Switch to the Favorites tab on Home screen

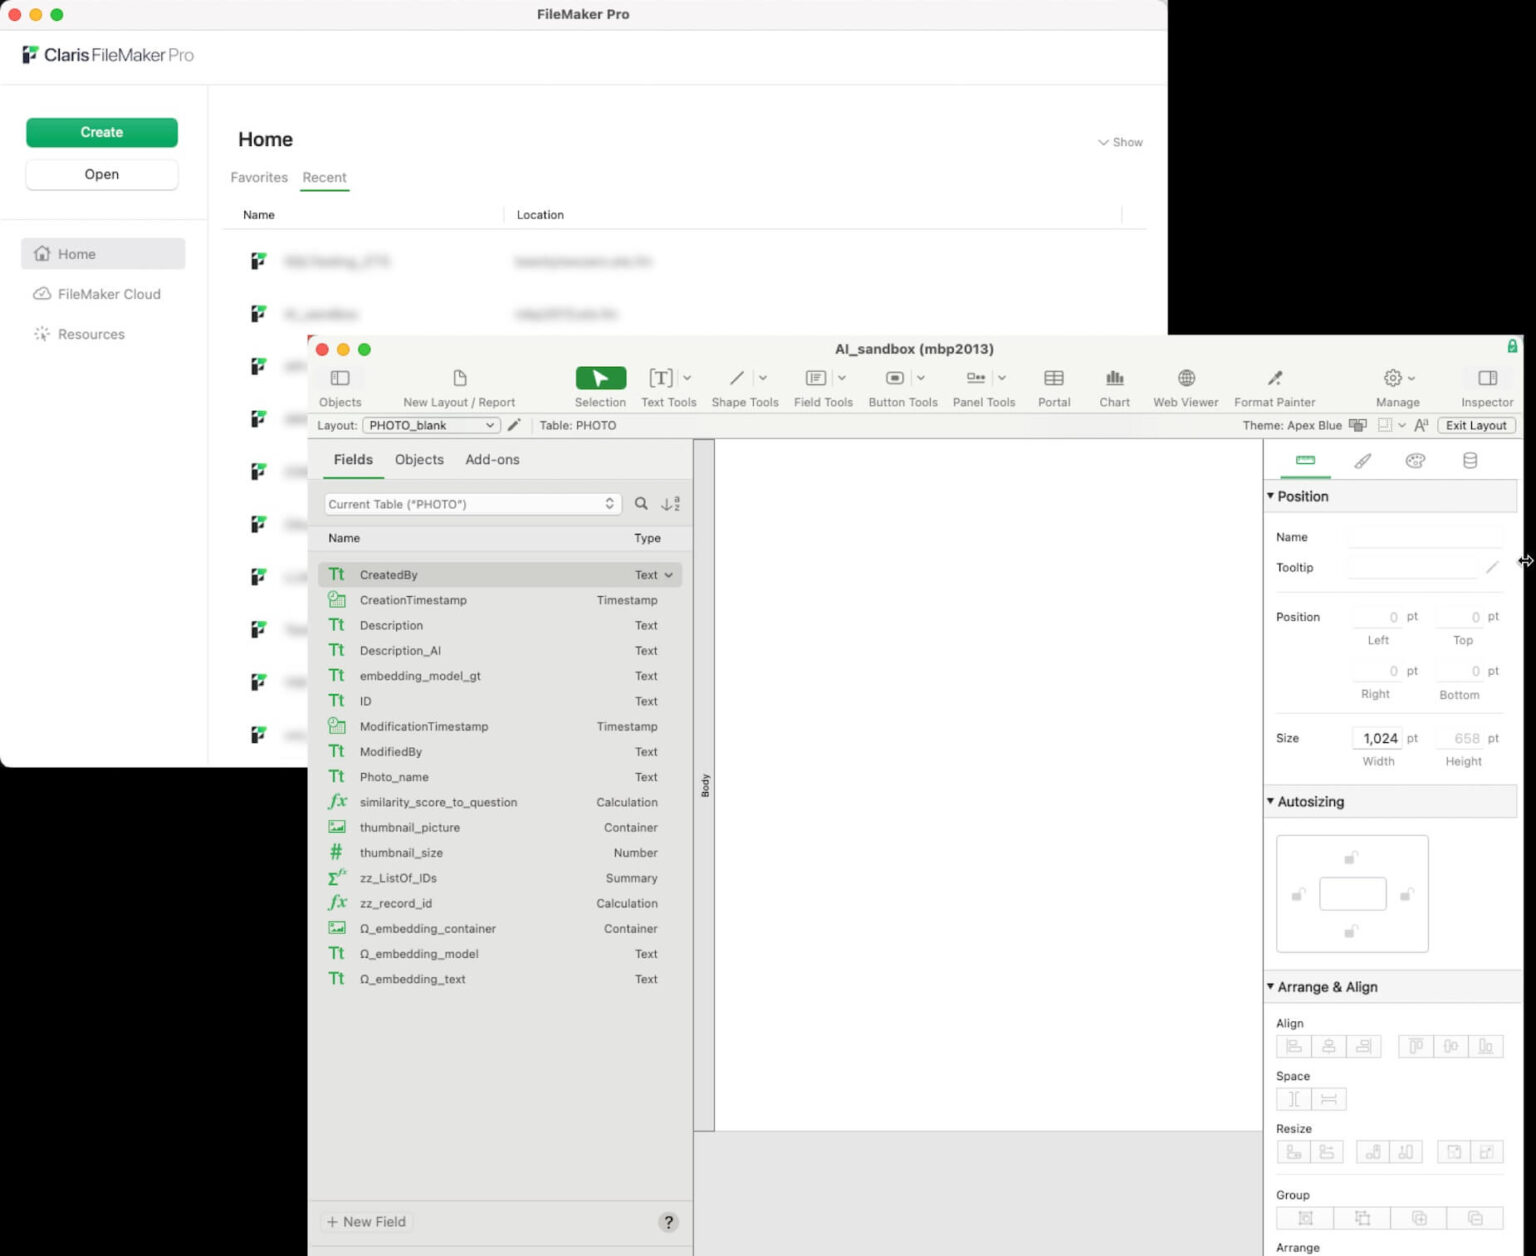(x=258, y=177)
